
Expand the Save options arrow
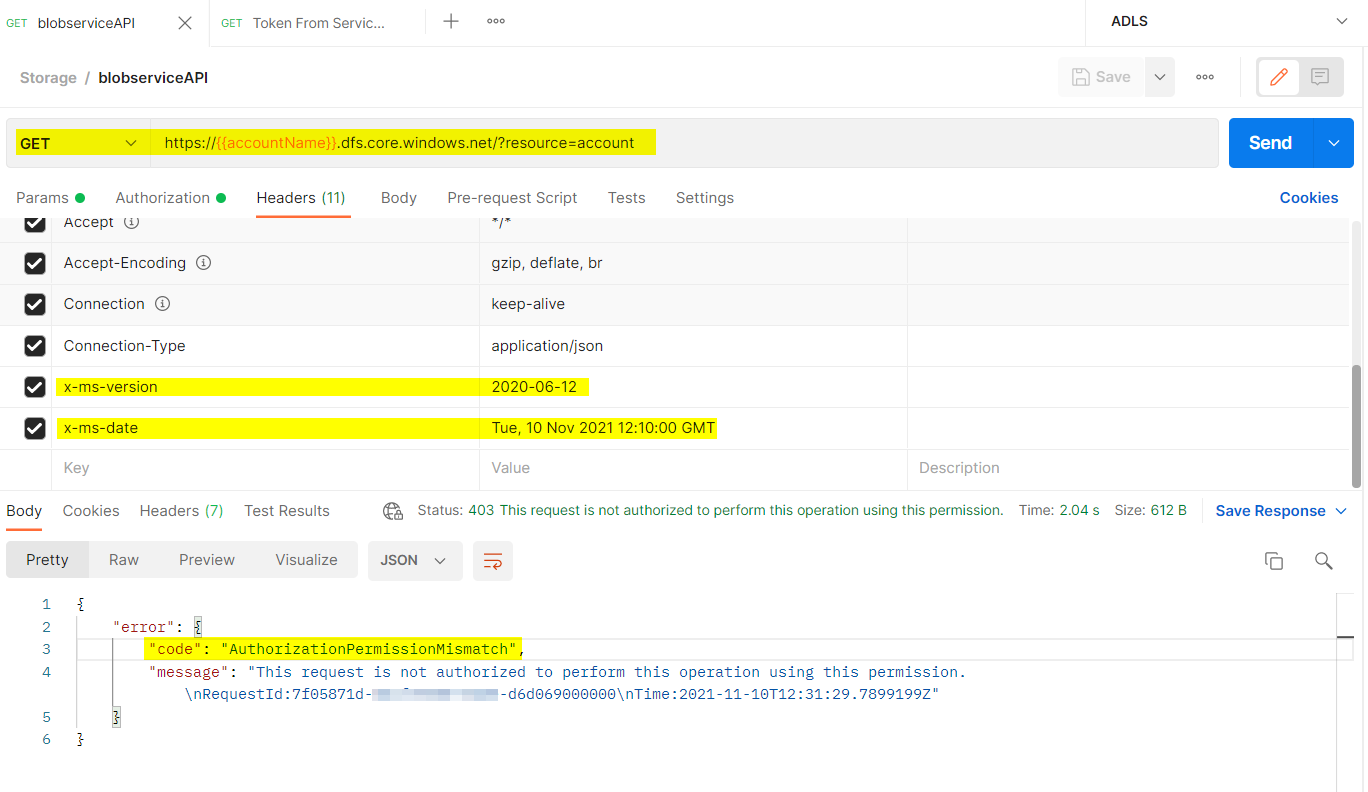(x=1160, y=77)
